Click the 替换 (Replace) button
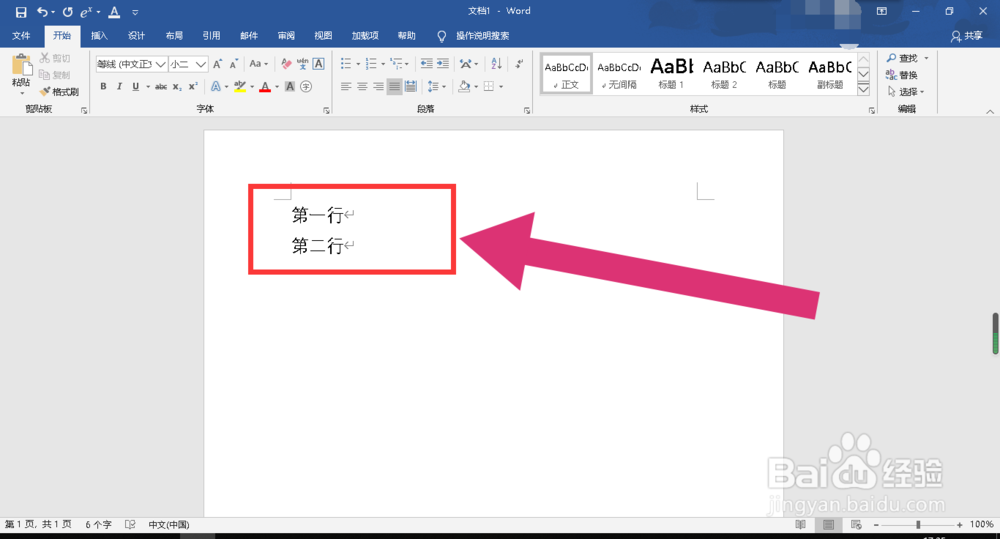1000x539 pixels. pyautogui.click(x=902, y=75)
